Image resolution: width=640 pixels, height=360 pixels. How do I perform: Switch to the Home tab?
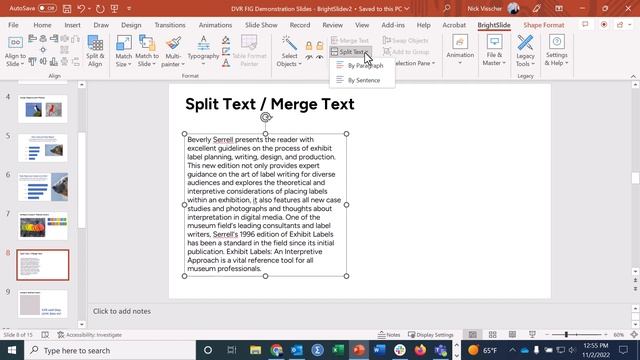(x=42, y=25)
